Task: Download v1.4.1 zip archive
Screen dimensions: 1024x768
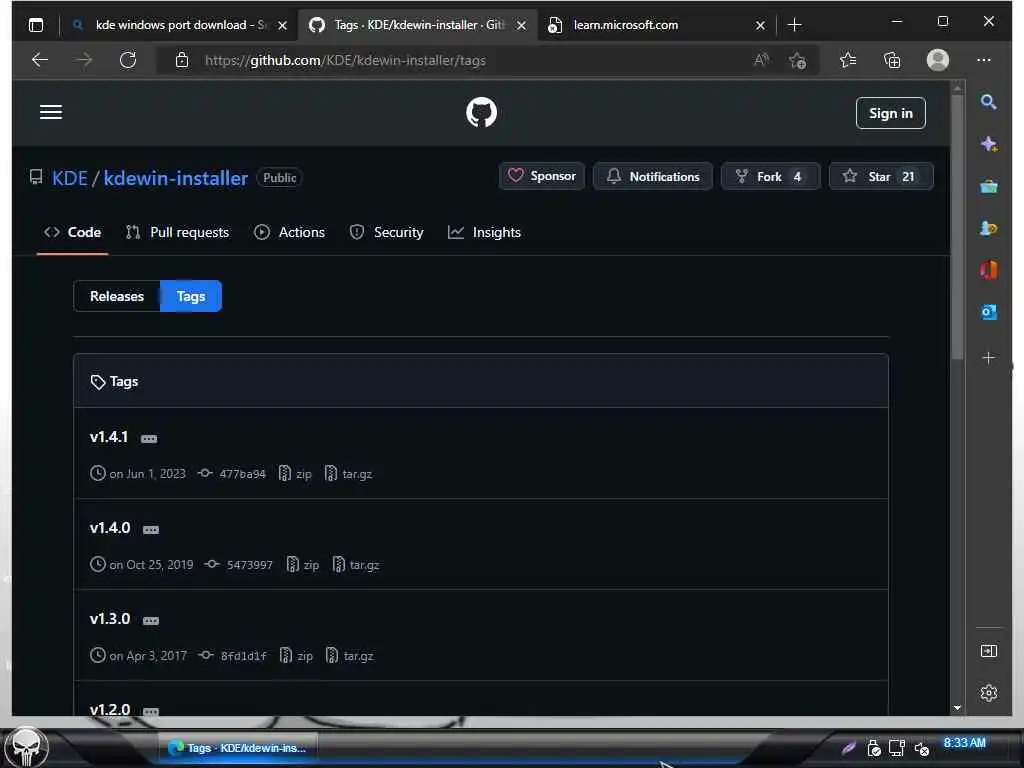Action: (x=295, y=474)
